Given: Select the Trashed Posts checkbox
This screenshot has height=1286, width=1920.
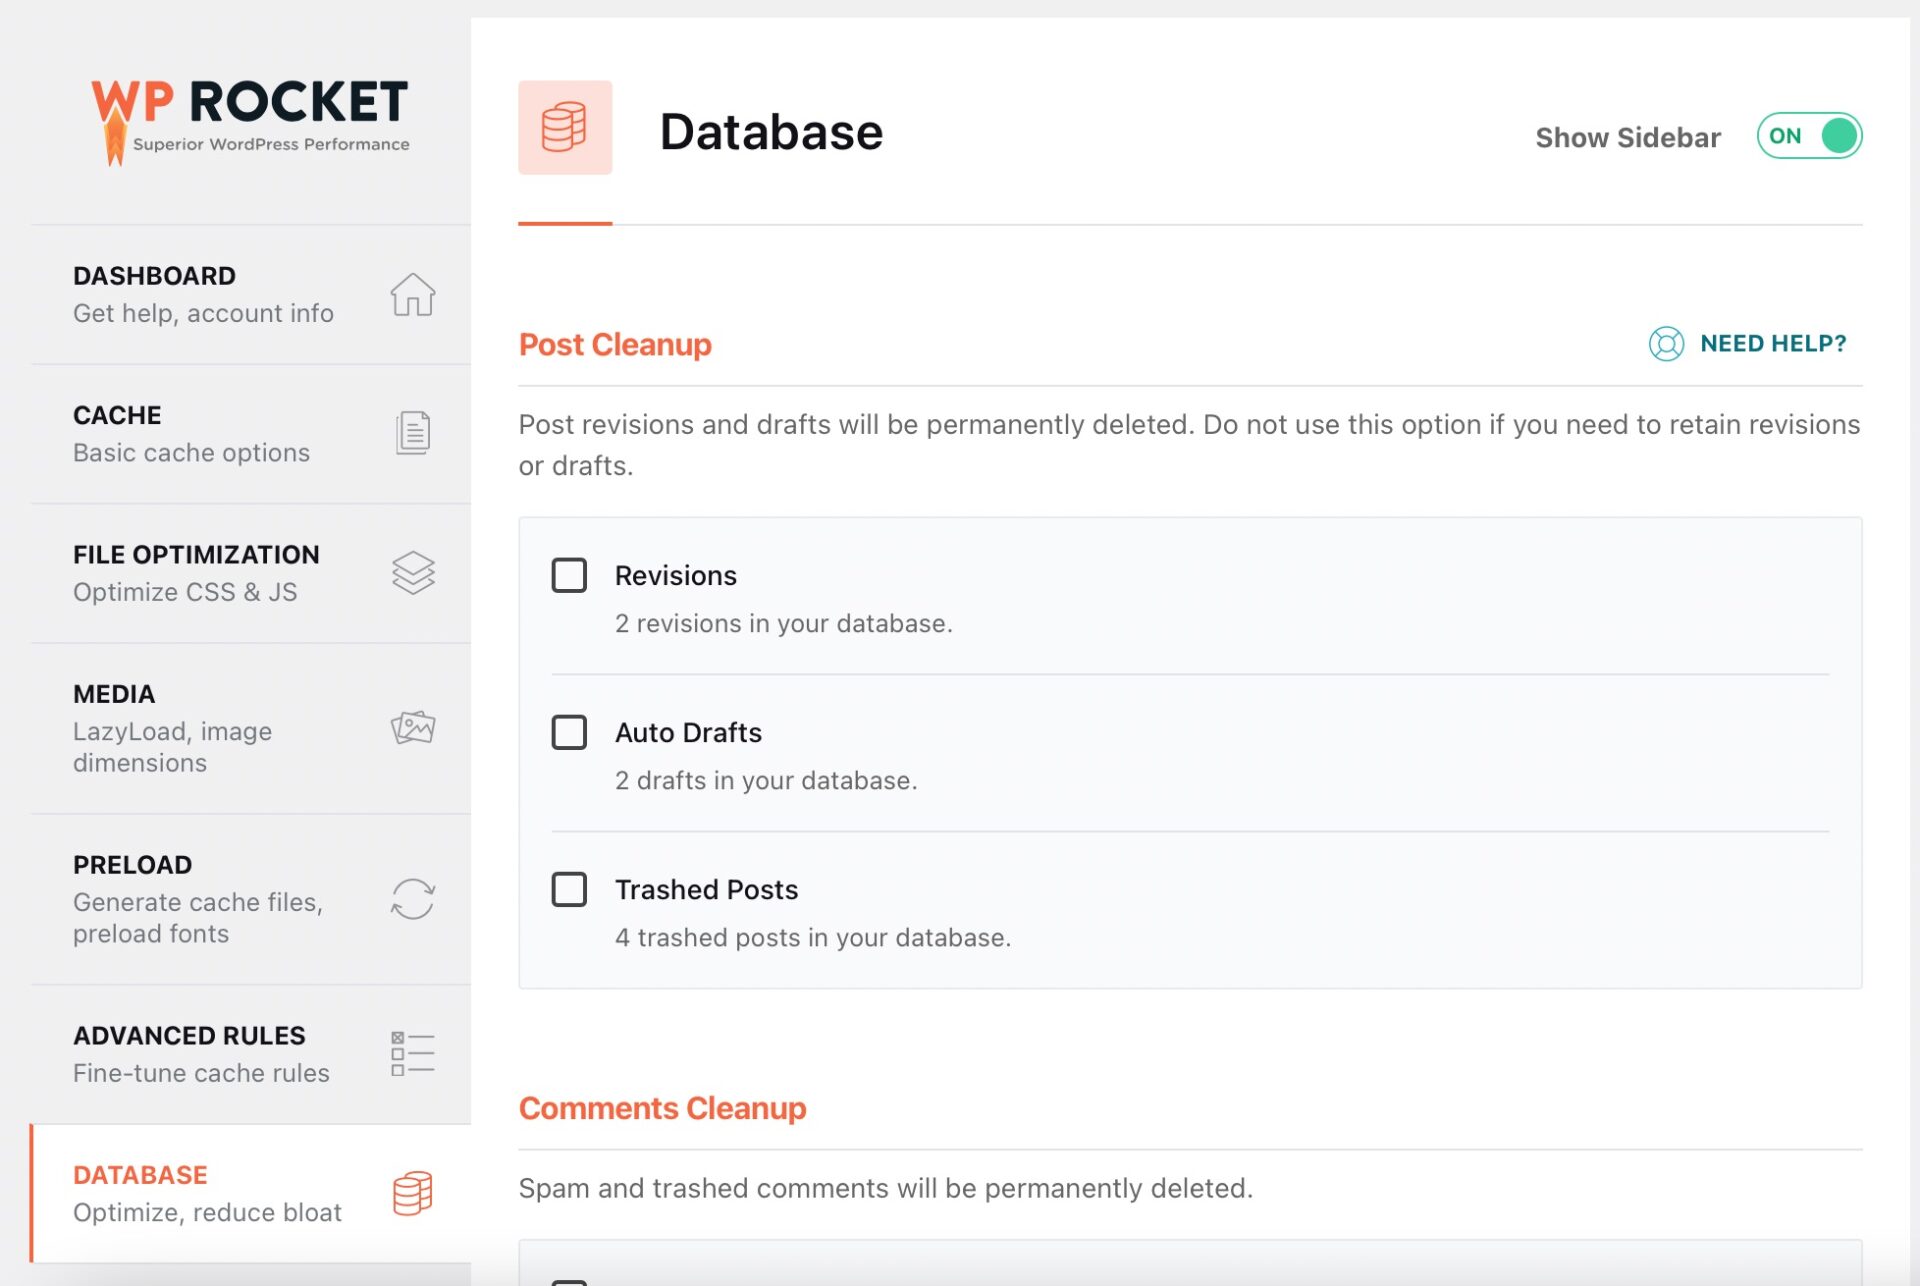Looking at the screenshot, I should point(569,889).
